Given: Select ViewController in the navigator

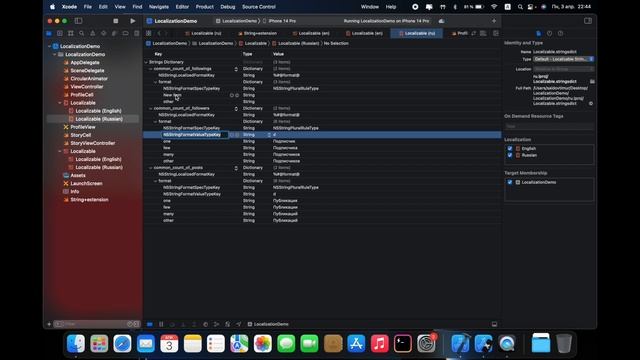Looking at the screenshot, I should click(x=87, y=87).
